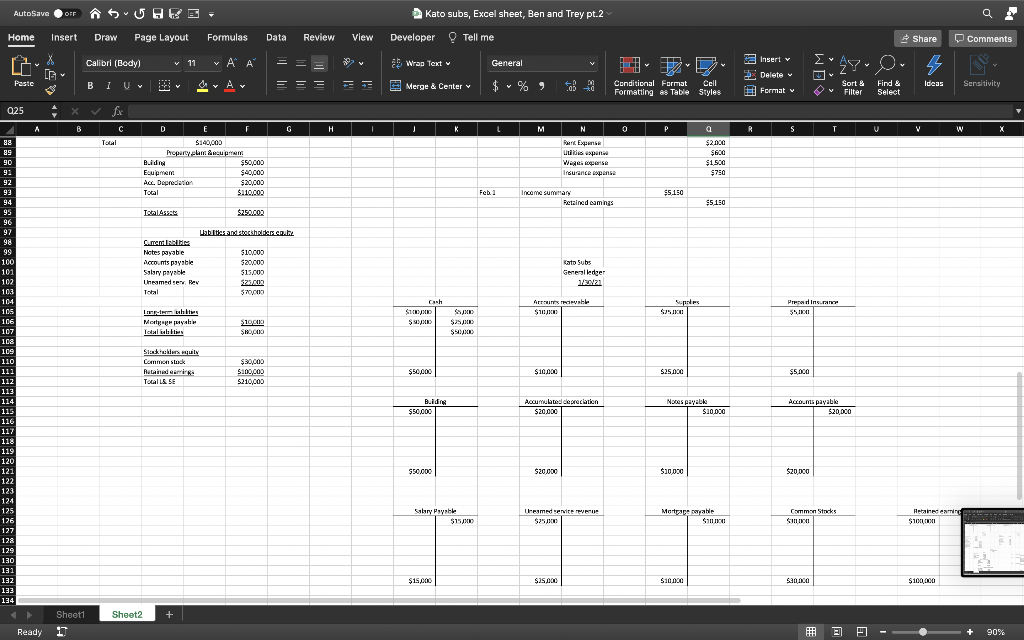The width and height of the screenshot is (1024, 640).
Task: Apply comma style format
Action: [x=541, y=86]
